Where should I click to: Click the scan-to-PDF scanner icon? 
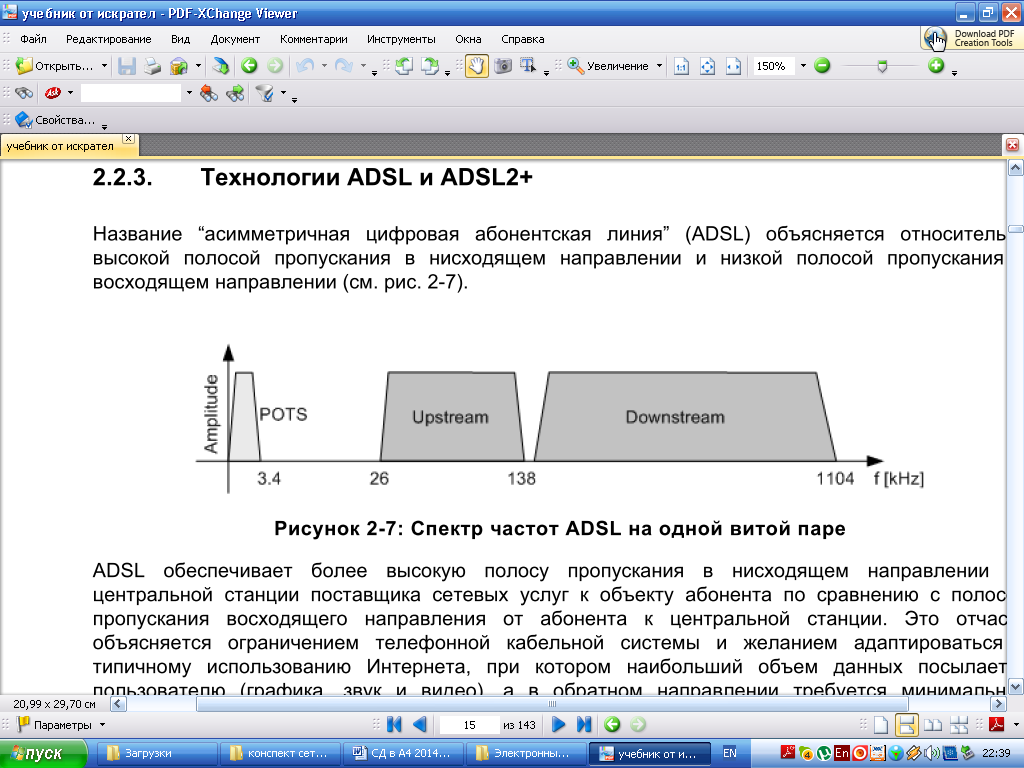221,66
